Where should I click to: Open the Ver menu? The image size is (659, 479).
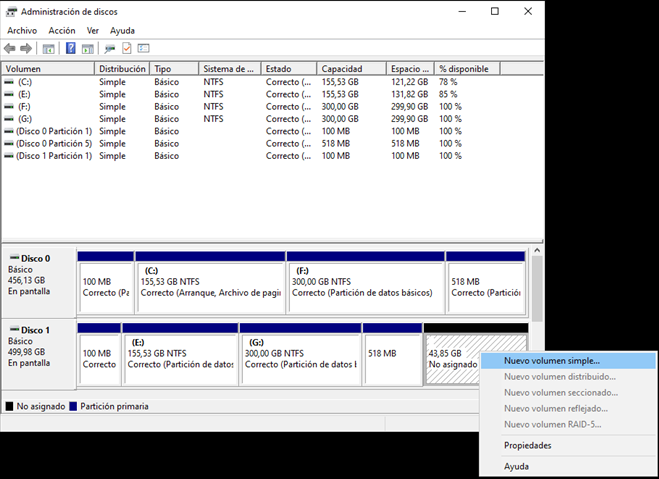(93, 30)
